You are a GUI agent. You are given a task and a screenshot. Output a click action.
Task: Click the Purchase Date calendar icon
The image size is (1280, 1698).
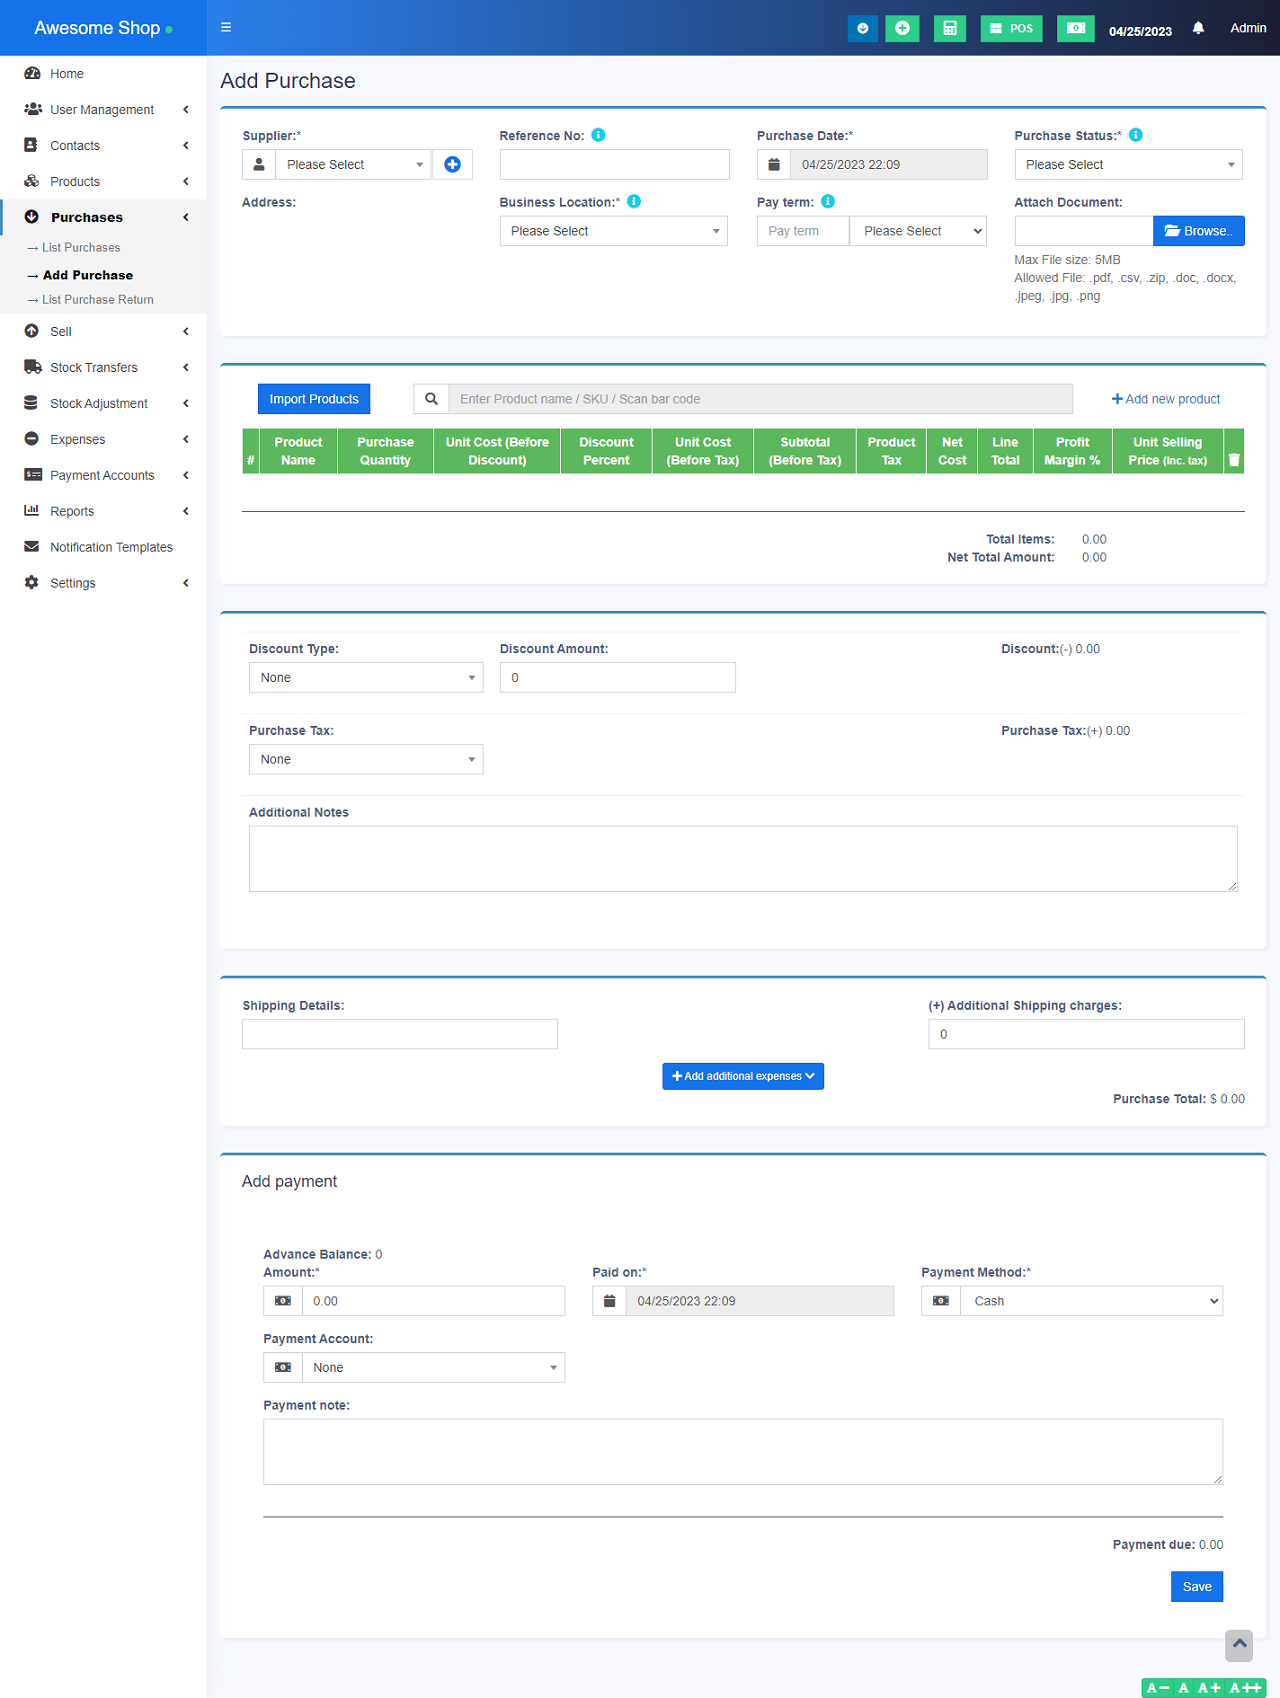(x=773, y=165)
